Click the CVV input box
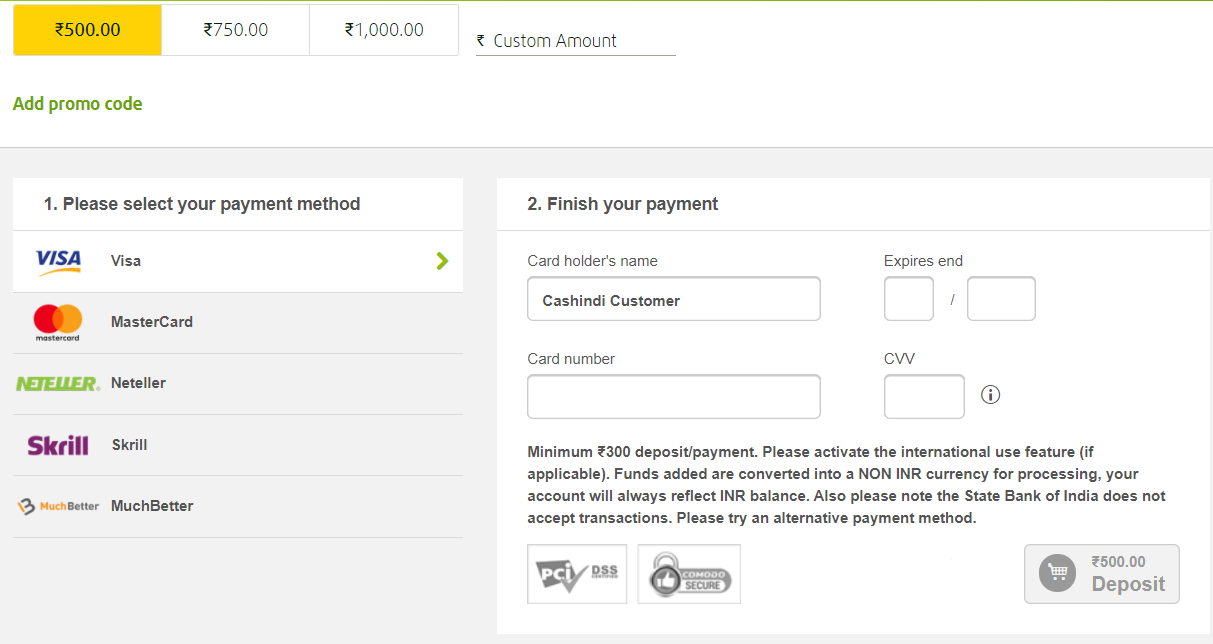Screen dimensions: 1213x644 point(924,396)
